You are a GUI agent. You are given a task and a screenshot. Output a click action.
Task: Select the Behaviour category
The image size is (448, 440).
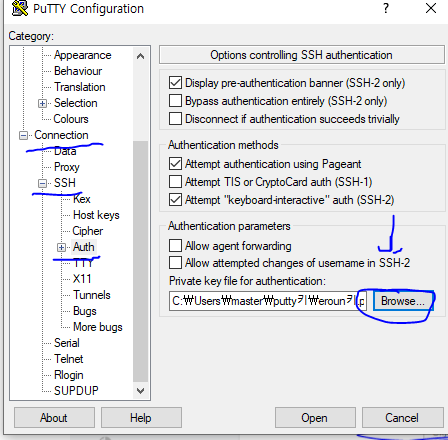(x=78, y=71)
